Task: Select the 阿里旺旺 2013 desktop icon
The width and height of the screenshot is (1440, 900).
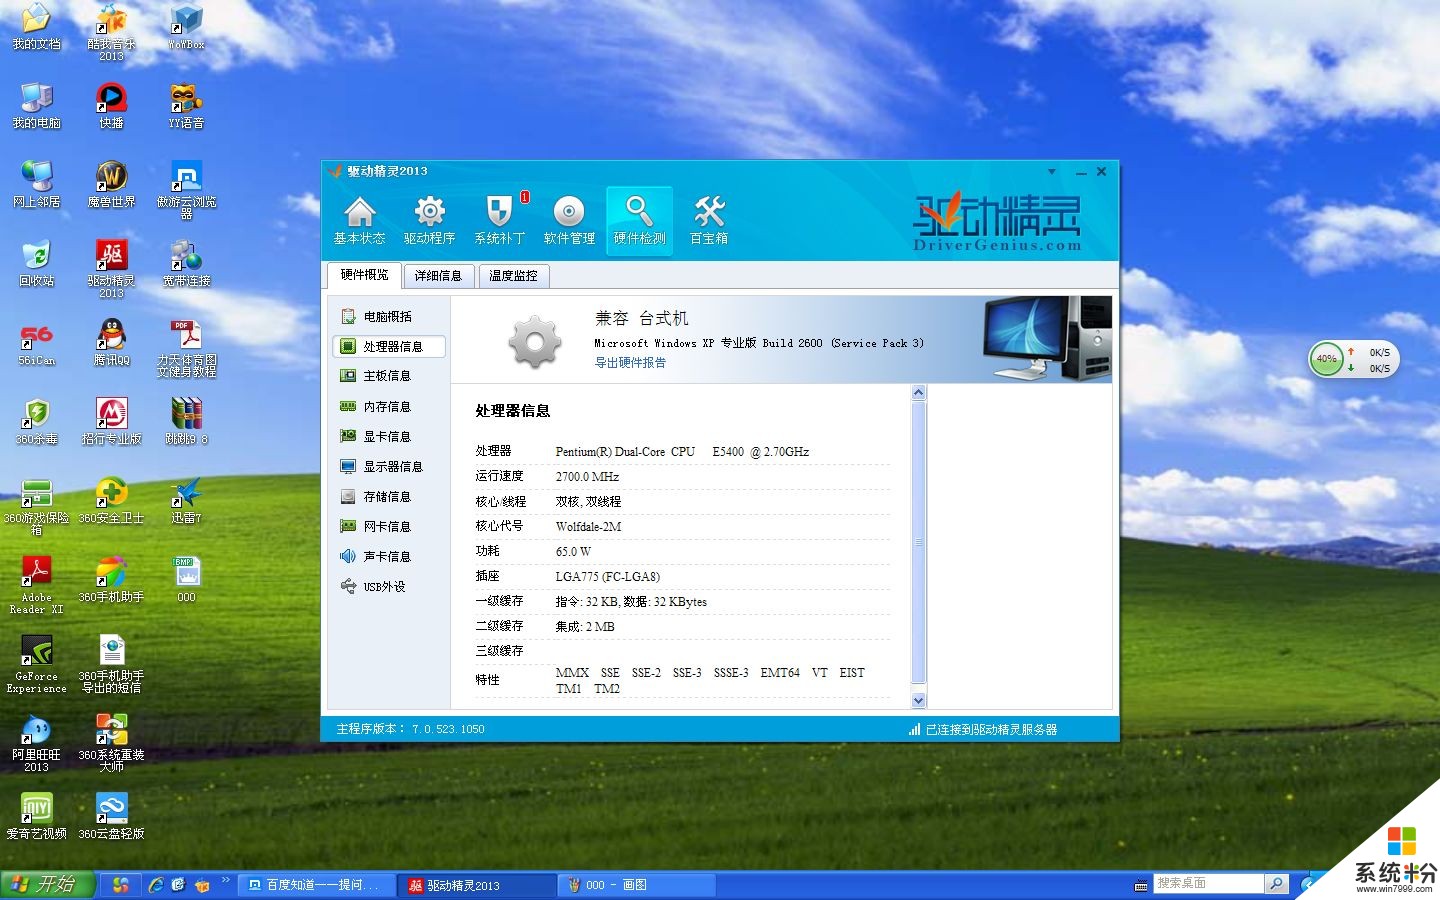Action: click(x=36, y=743)
